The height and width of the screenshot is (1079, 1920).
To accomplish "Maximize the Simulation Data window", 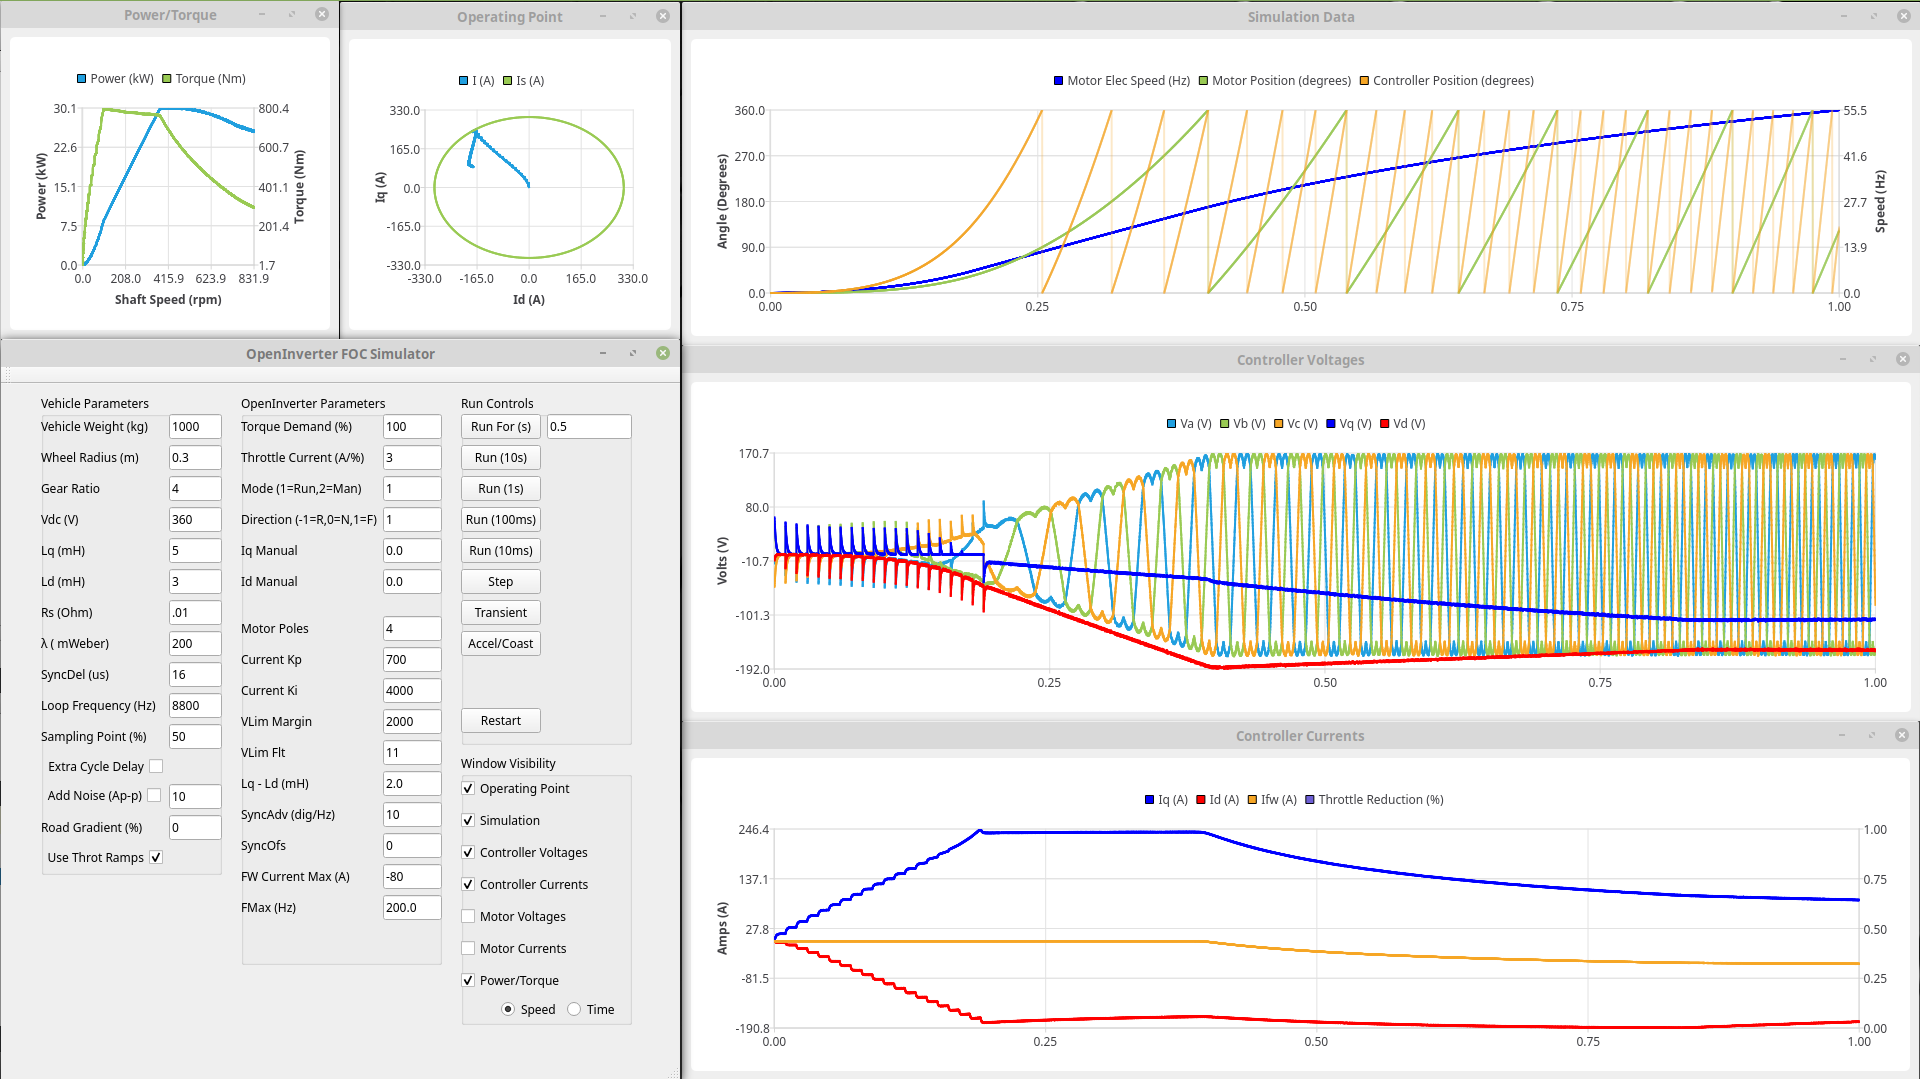I will (x=1873, y=16).
